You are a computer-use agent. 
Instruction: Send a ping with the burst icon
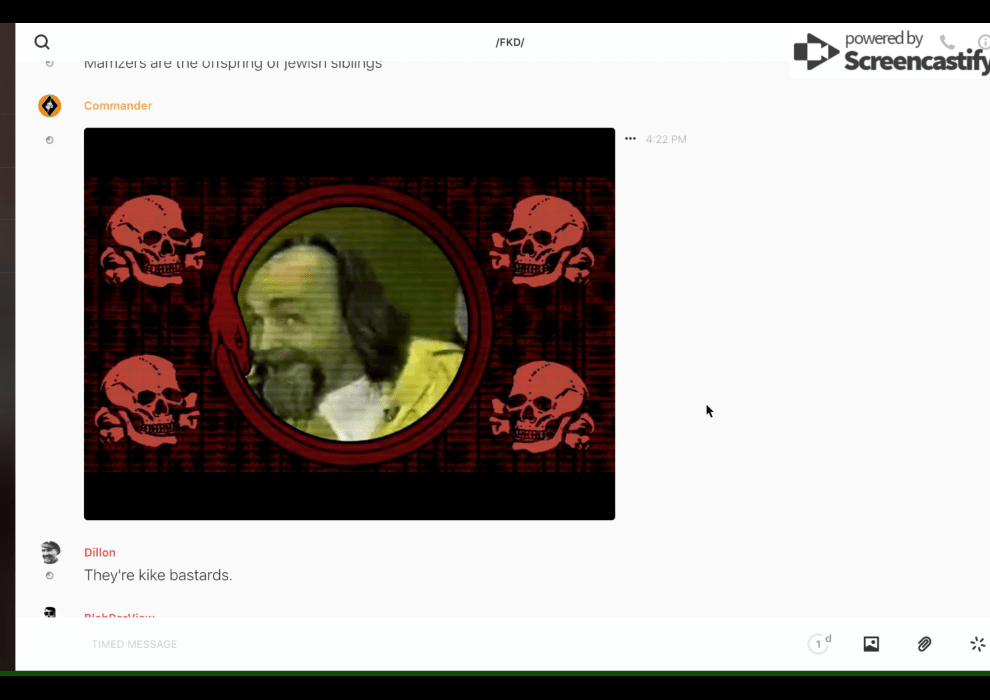tap(977, 644)
